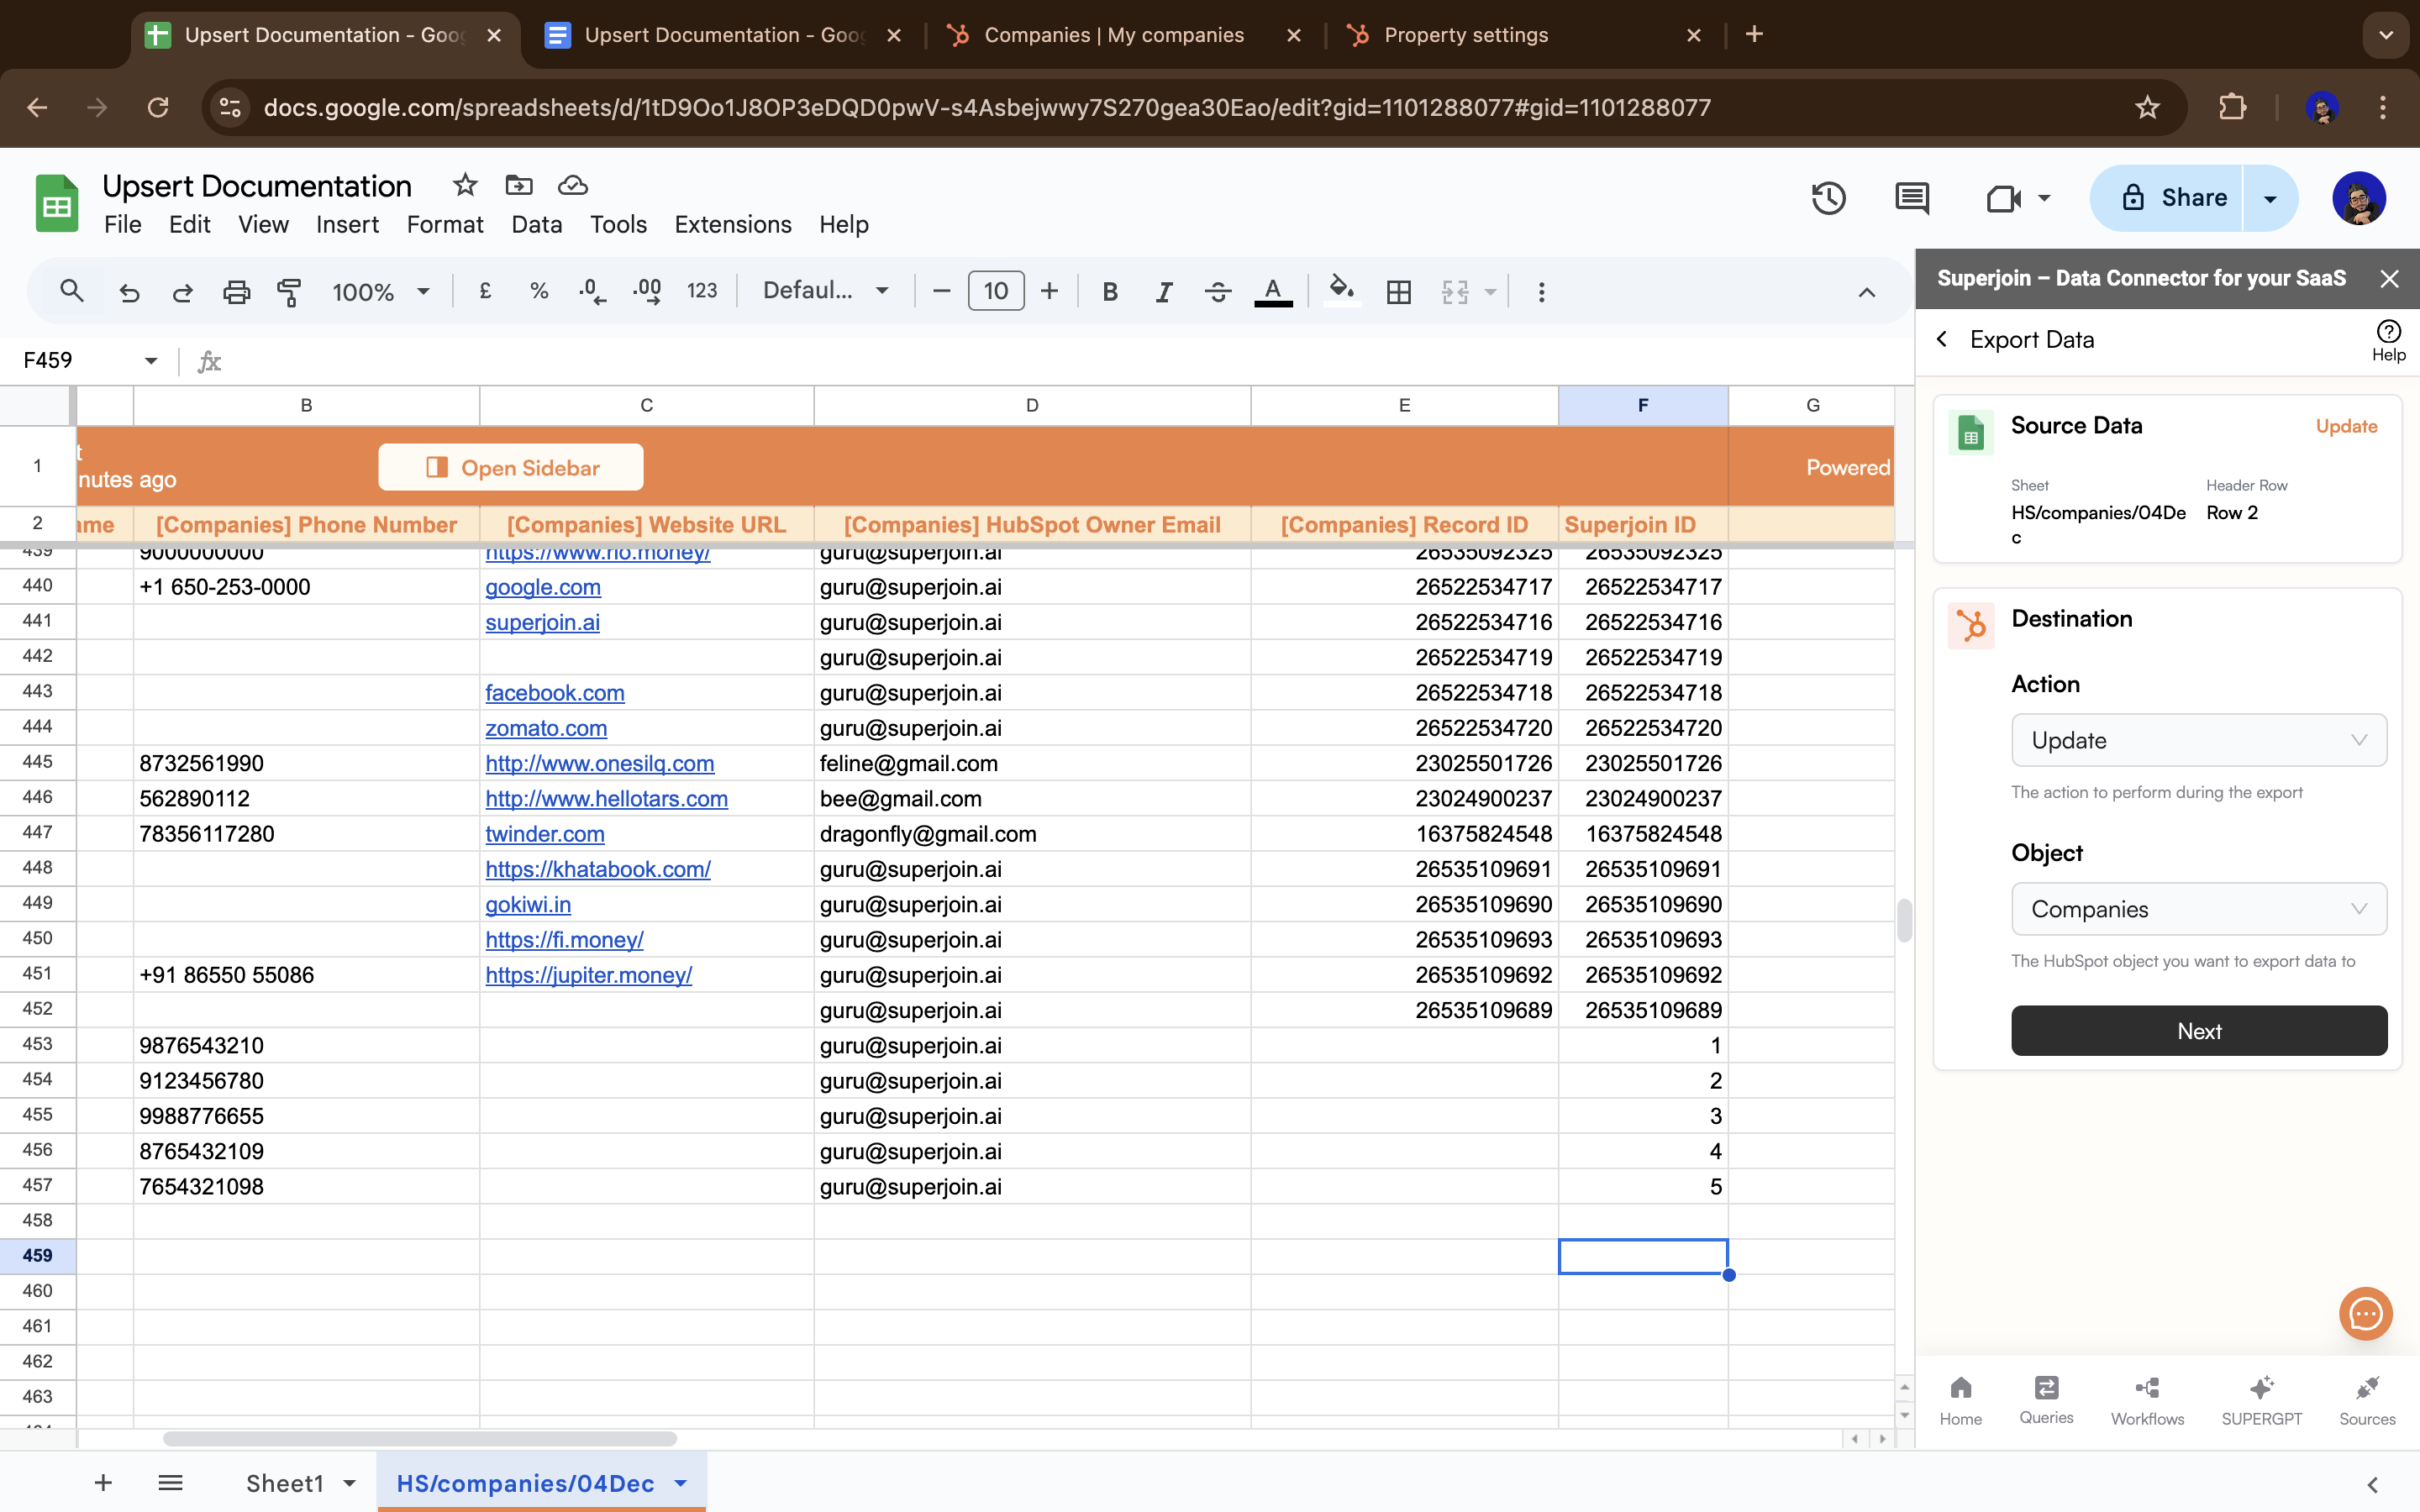Screen dimensions: 2420x1512
Task: Open the borders tool in toolbar
Action: 1398,292
